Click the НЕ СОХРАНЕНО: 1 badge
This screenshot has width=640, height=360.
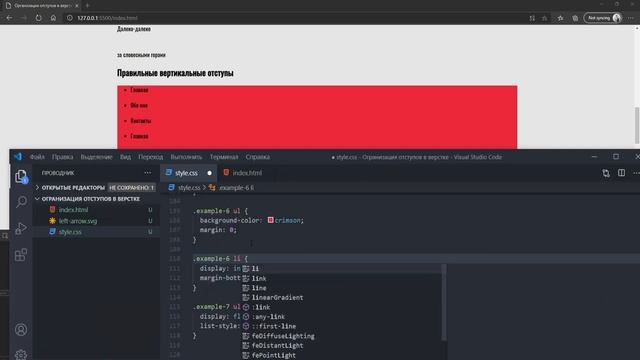(131, 187)
